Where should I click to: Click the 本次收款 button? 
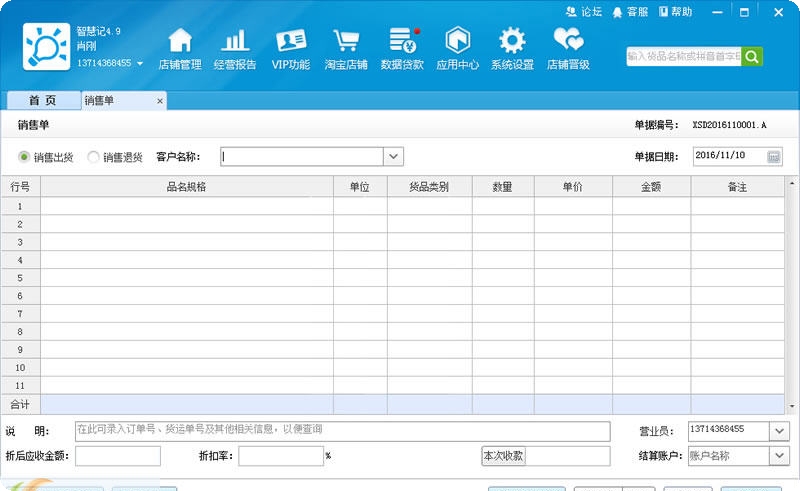point(503,456)
